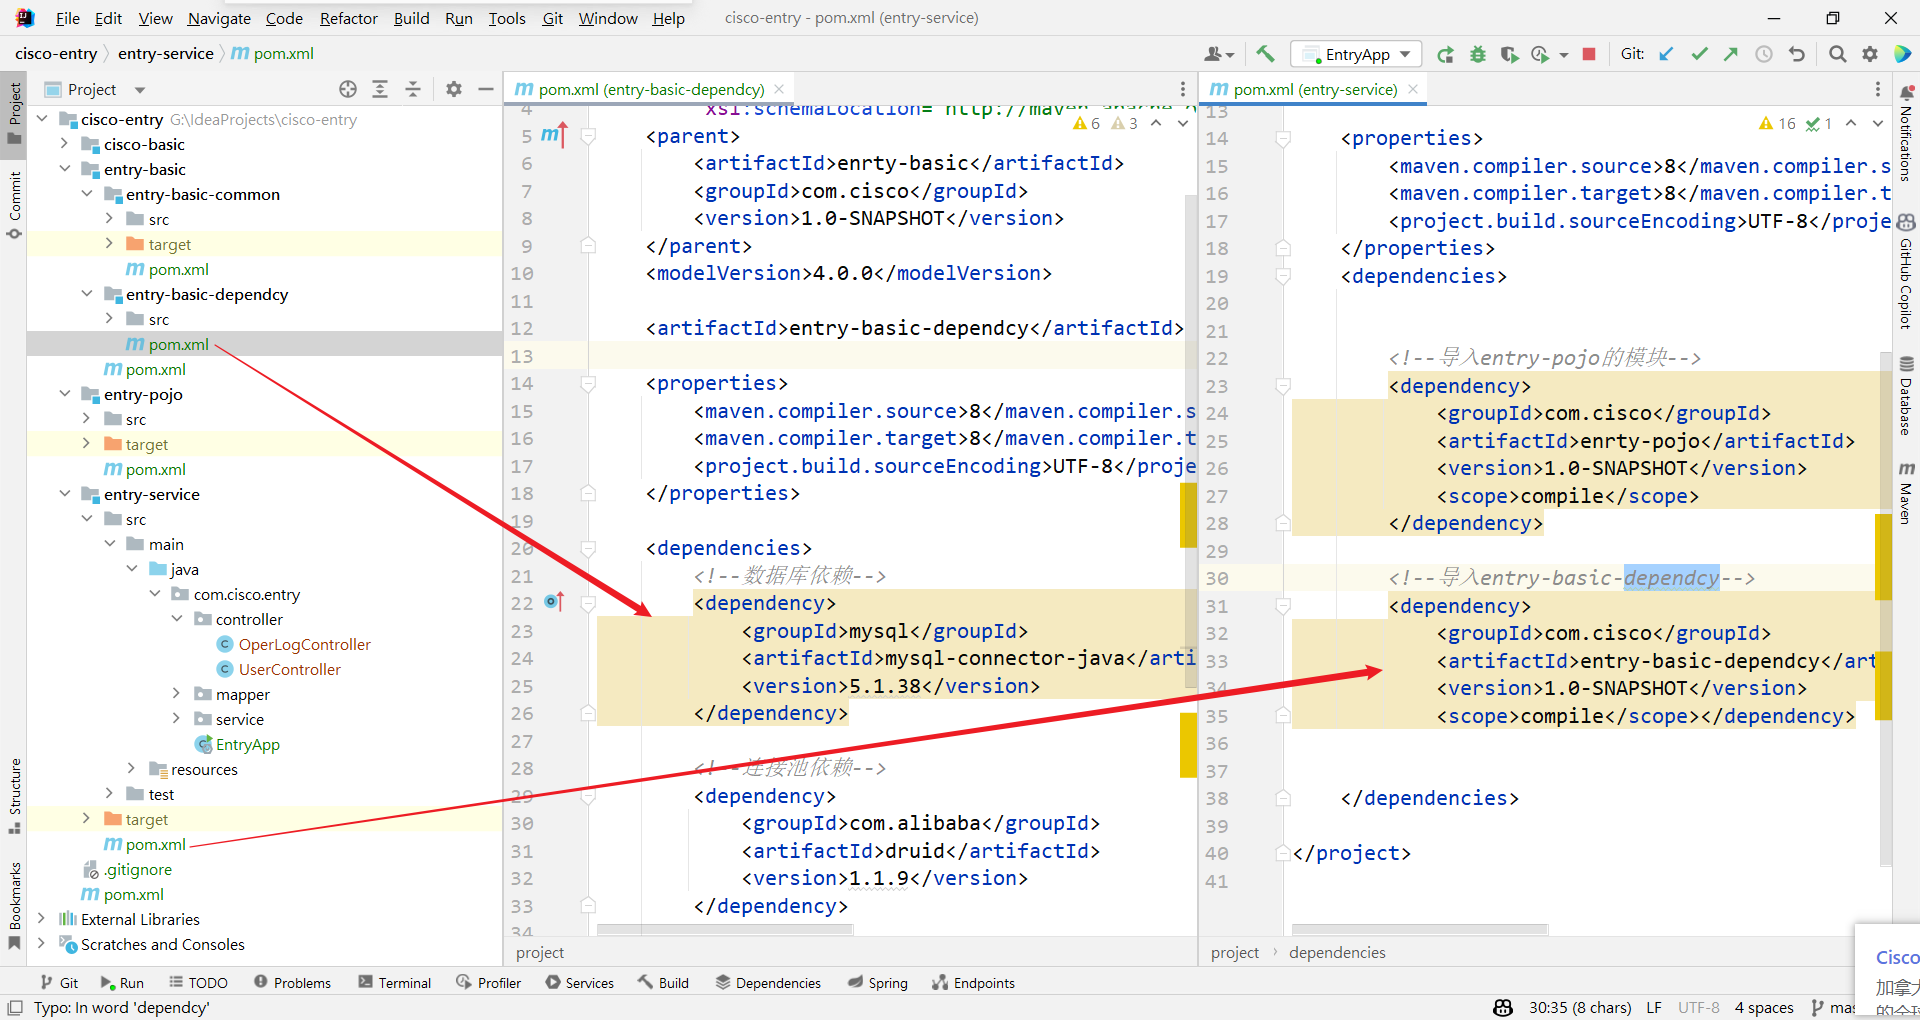Switch to pom.xml (entry-basic-dependcy) tab
The image size is (1920, 1020).
coord(650,89)
